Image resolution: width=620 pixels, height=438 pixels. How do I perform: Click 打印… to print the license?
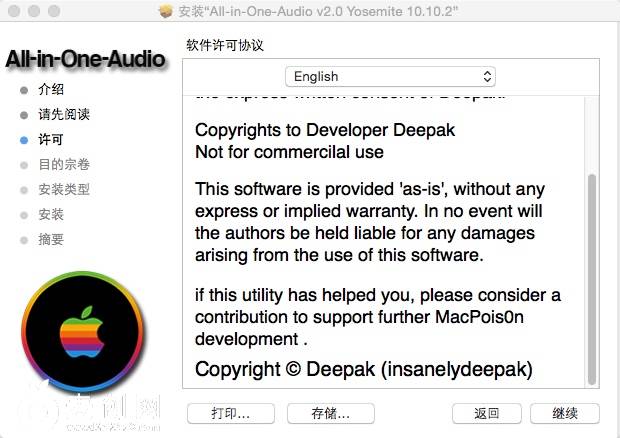click(x=231, y=413)
